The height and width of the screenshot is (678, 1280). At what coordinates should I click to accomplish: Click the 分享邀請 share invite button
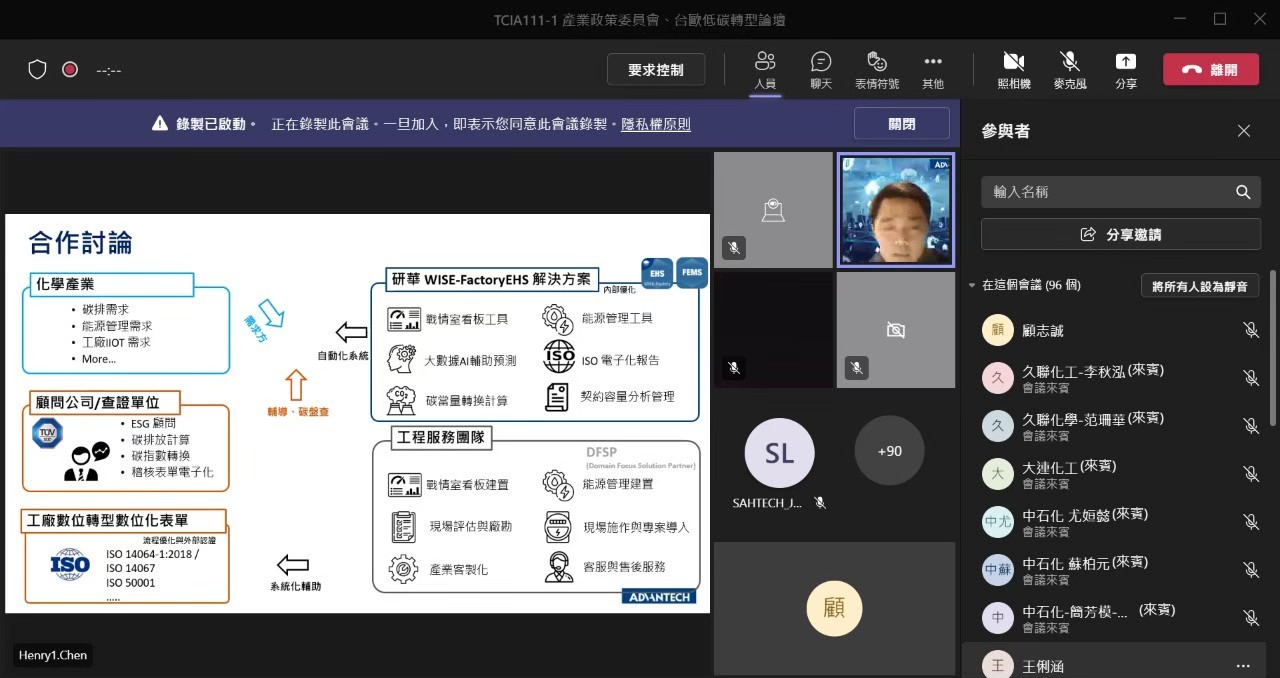[1120, 234]
